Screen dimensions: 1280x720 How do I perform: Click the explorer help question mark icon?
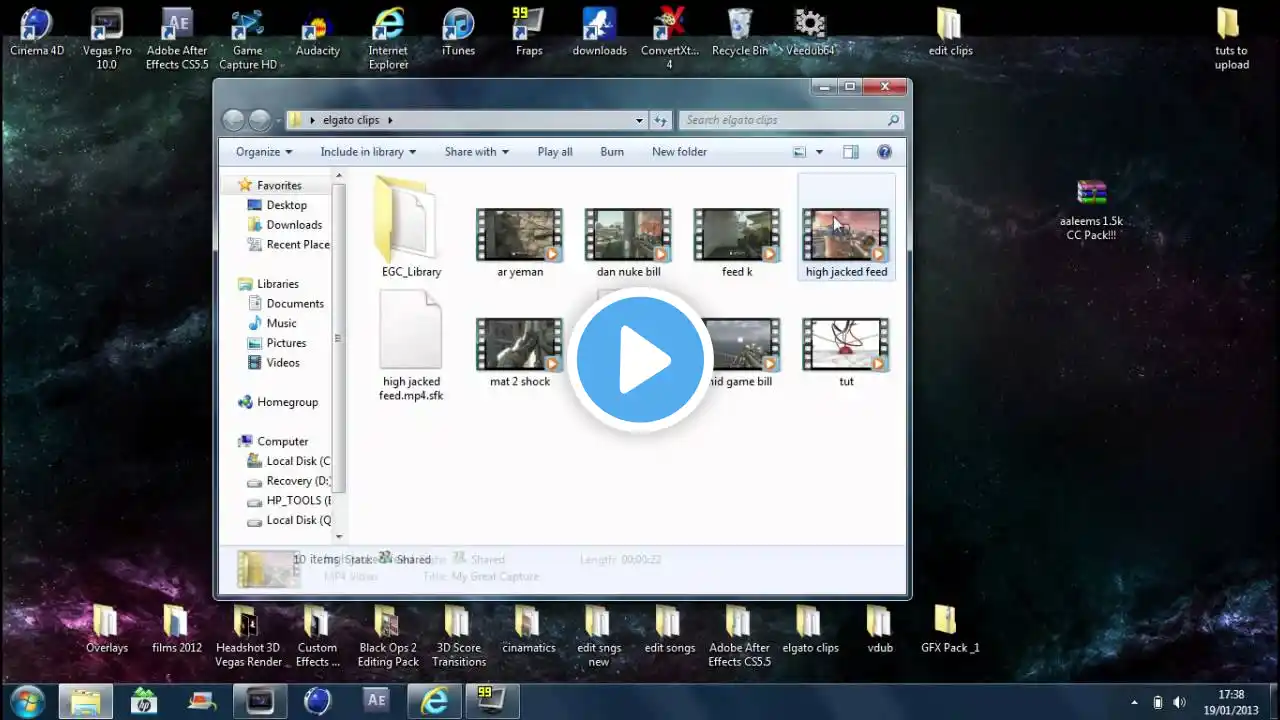click(884, 152)
